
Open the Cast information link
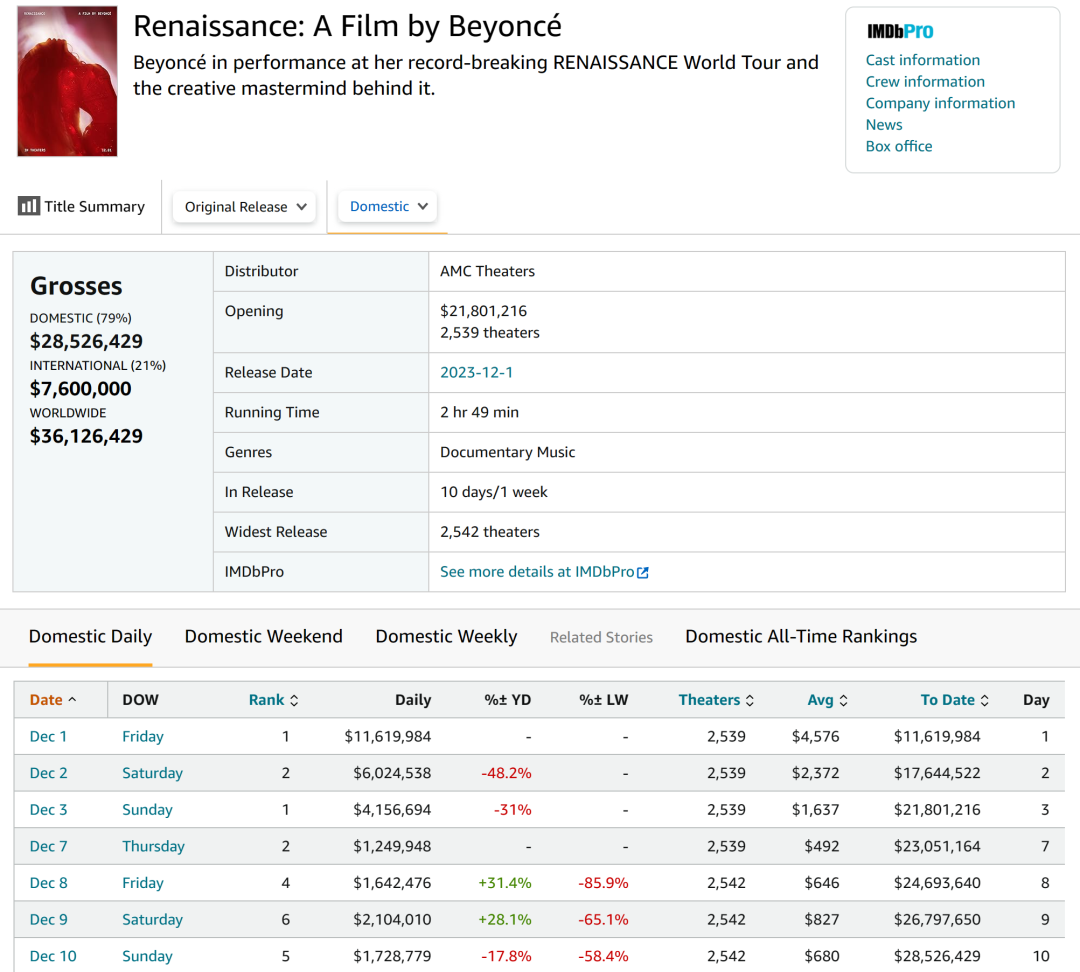pyautogui.click(x=922, y=60)
